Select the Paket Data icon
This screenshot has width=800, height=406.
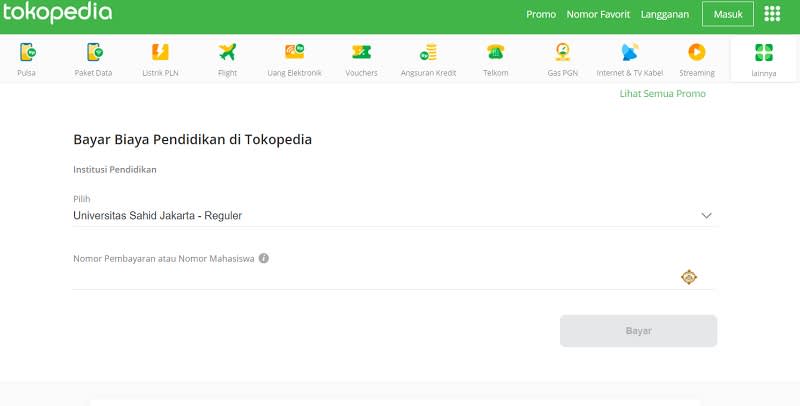coord(95,53)
